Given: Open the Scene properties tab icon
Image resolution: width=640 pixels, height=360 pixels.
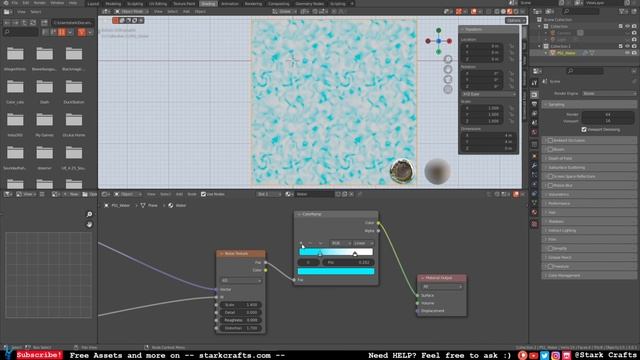Looking at the screenshot, I should pos(534,123).
